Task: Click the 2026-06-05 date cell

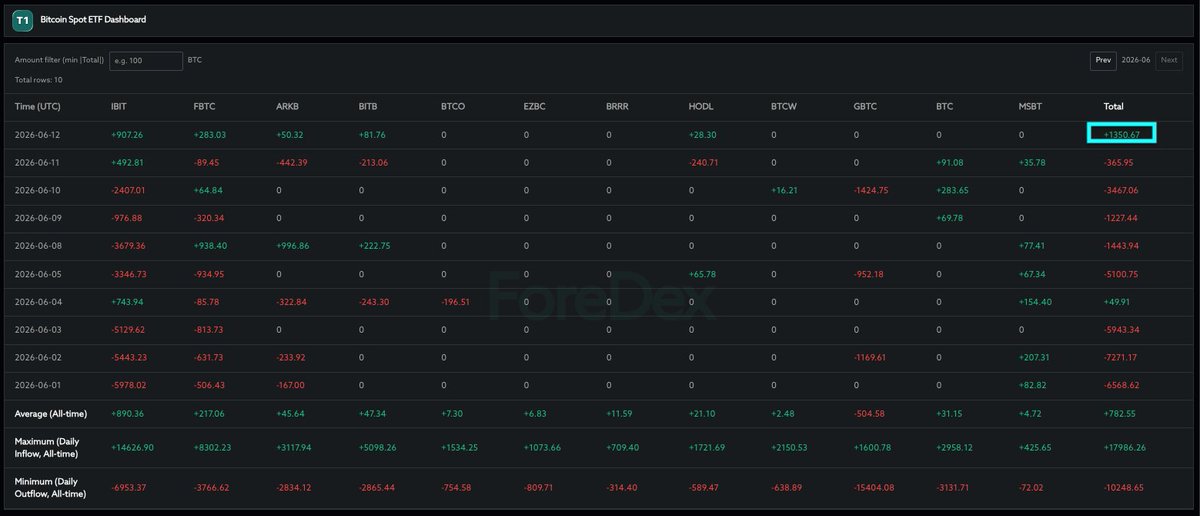Action: (36, 274)
